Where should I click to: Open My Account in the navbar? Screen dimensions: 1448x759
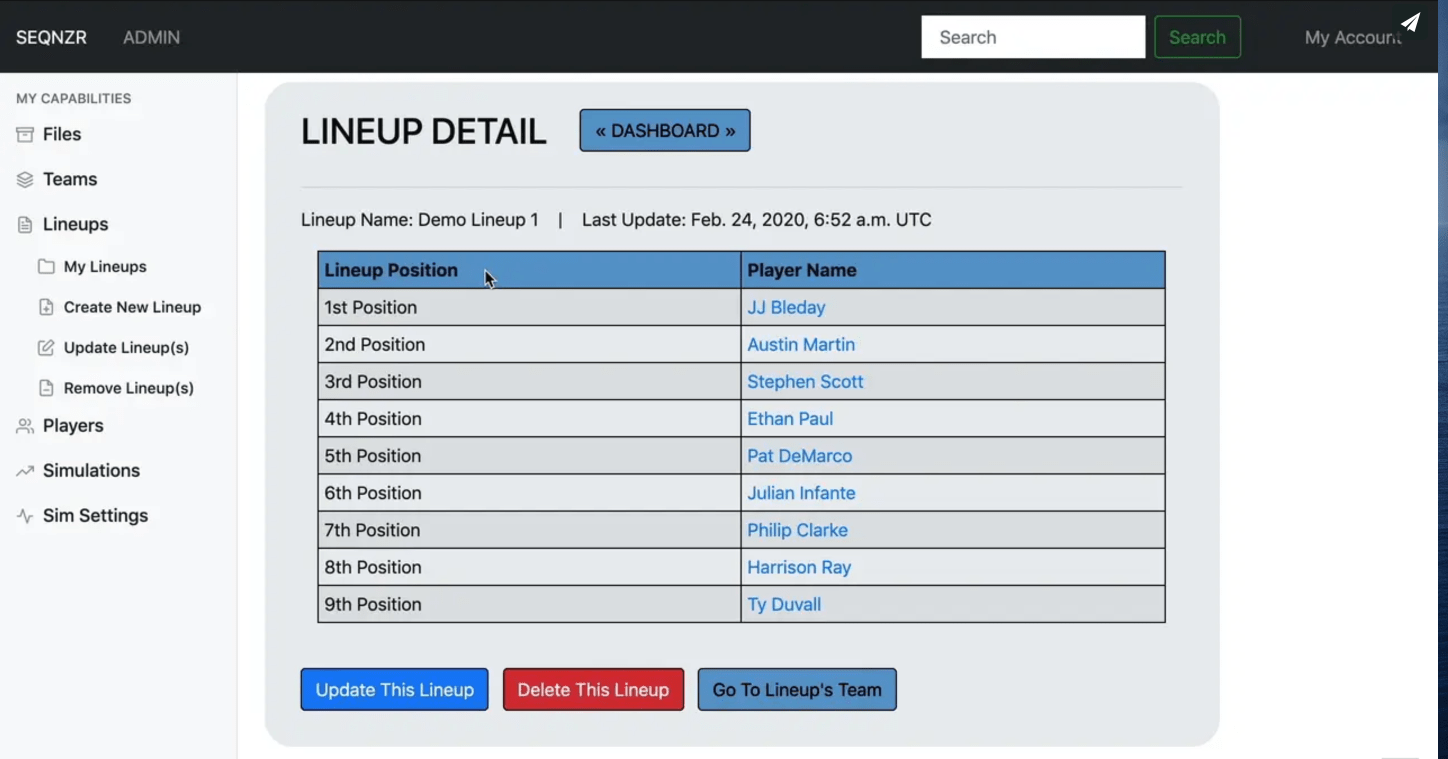pos(1353,37)
